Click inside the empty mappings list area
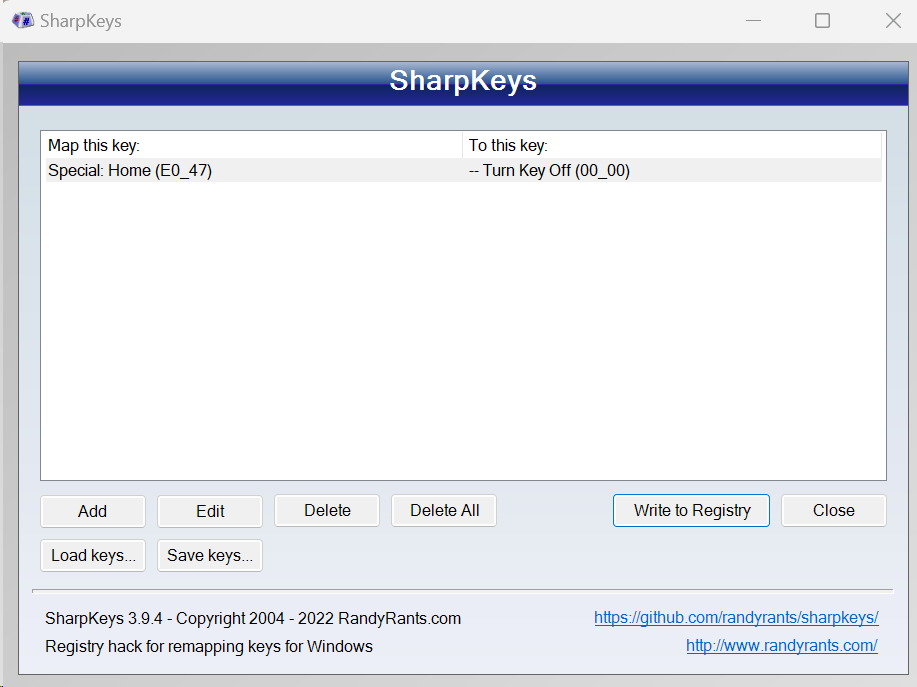Image resolution: width=917 pixels, height=687 pixels. (460, 330)
